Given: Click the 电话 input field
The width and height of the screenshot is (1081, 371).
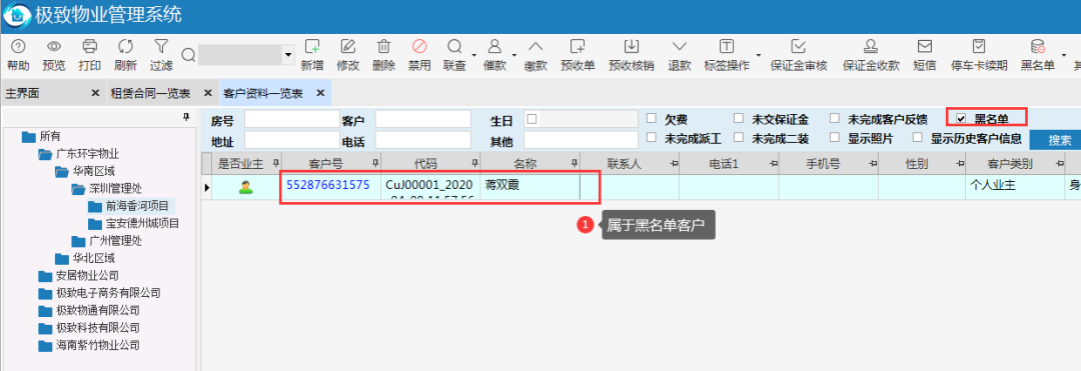Looking at the screenshot, I should (x=423, y=140).
